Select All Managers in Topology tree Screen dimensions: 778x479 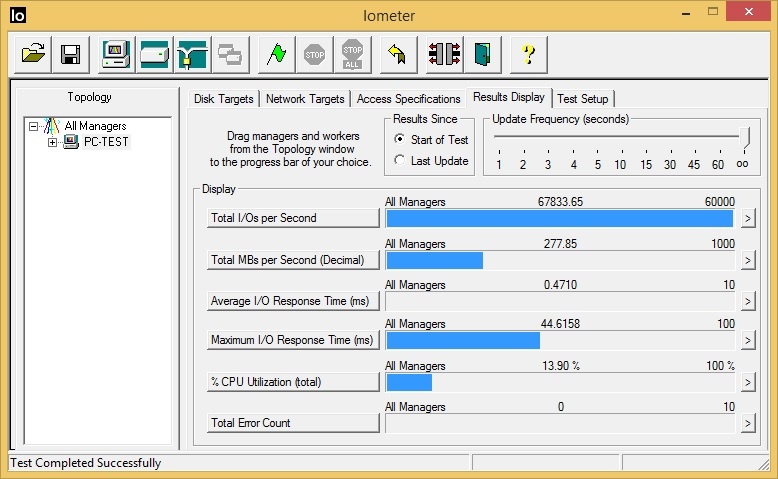click(95, 126)
